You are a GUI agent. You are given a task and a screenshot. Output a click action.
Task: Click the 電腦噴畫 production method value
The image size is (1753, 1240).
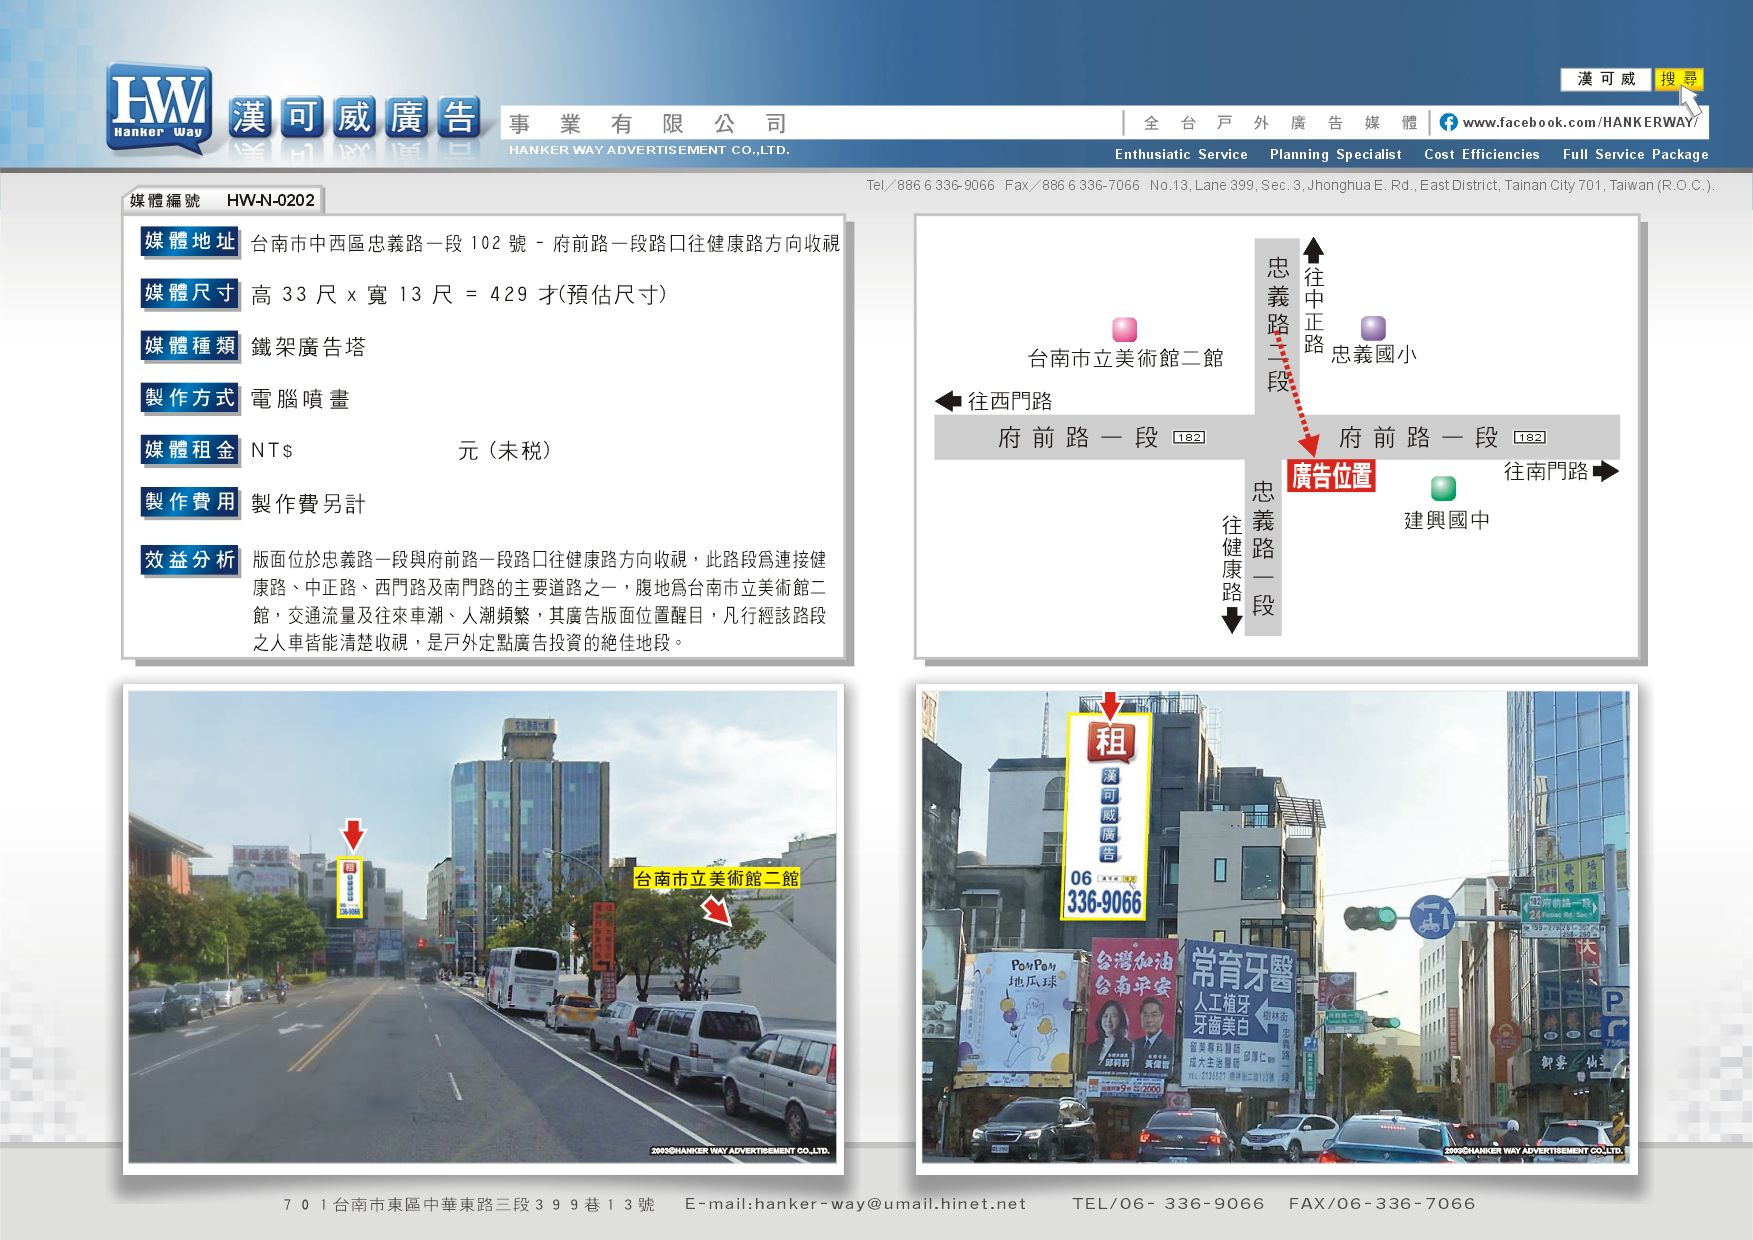coord(300,399)
